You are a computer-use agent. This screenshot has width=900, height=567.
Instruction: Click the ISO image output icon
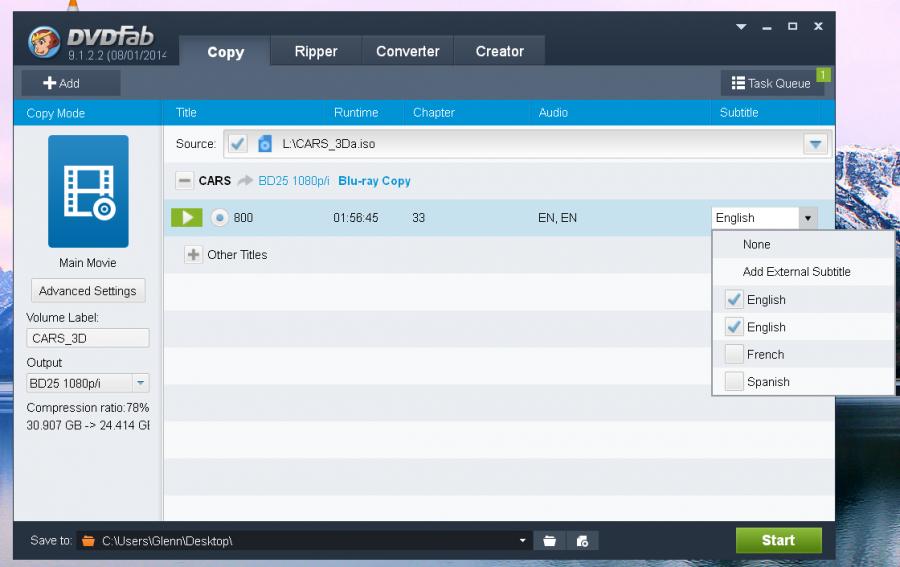582,541
